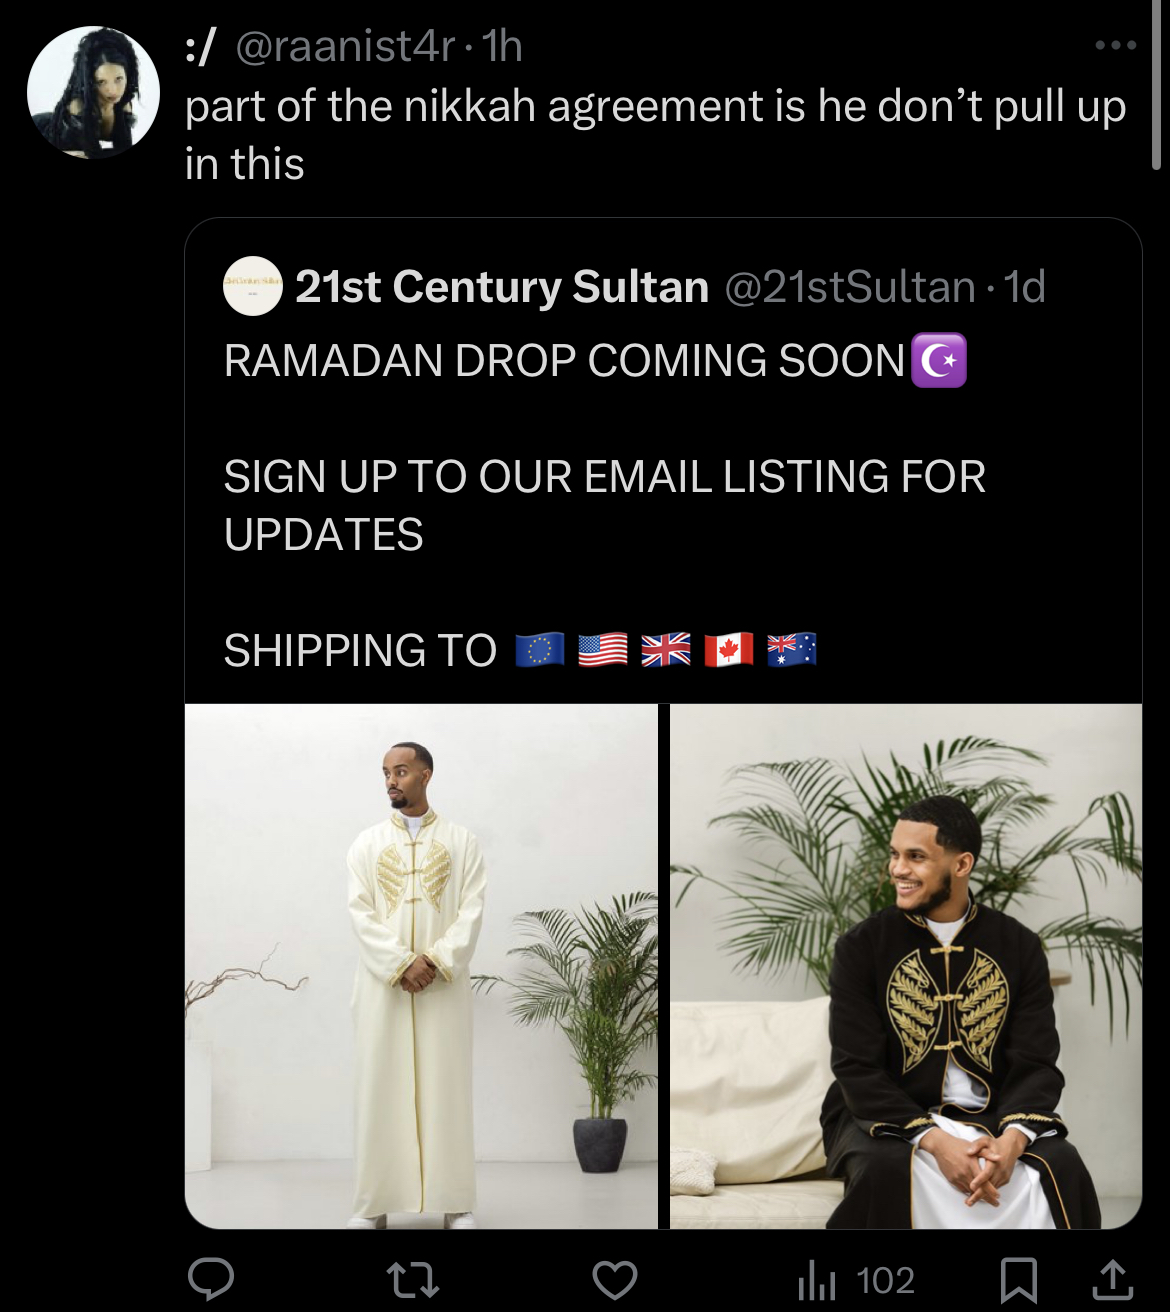This screenshot has height=1312, width=1170.
Task: Click the SHIPPING TO flags line
Action: 520,650
